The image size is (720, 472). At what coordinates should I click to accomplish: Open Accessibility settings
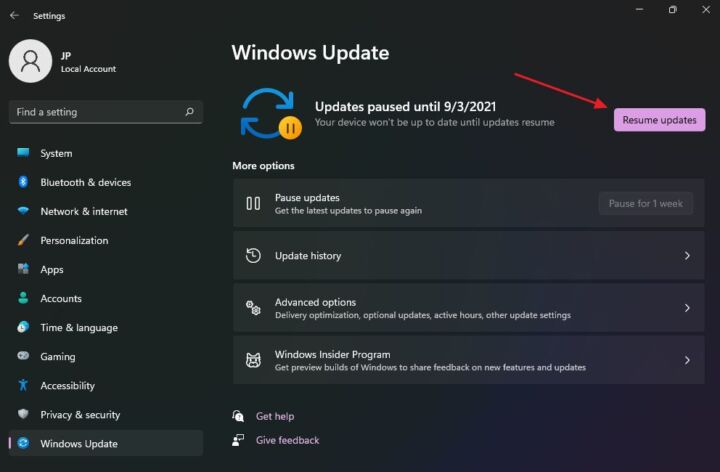(x=106, y=385)
